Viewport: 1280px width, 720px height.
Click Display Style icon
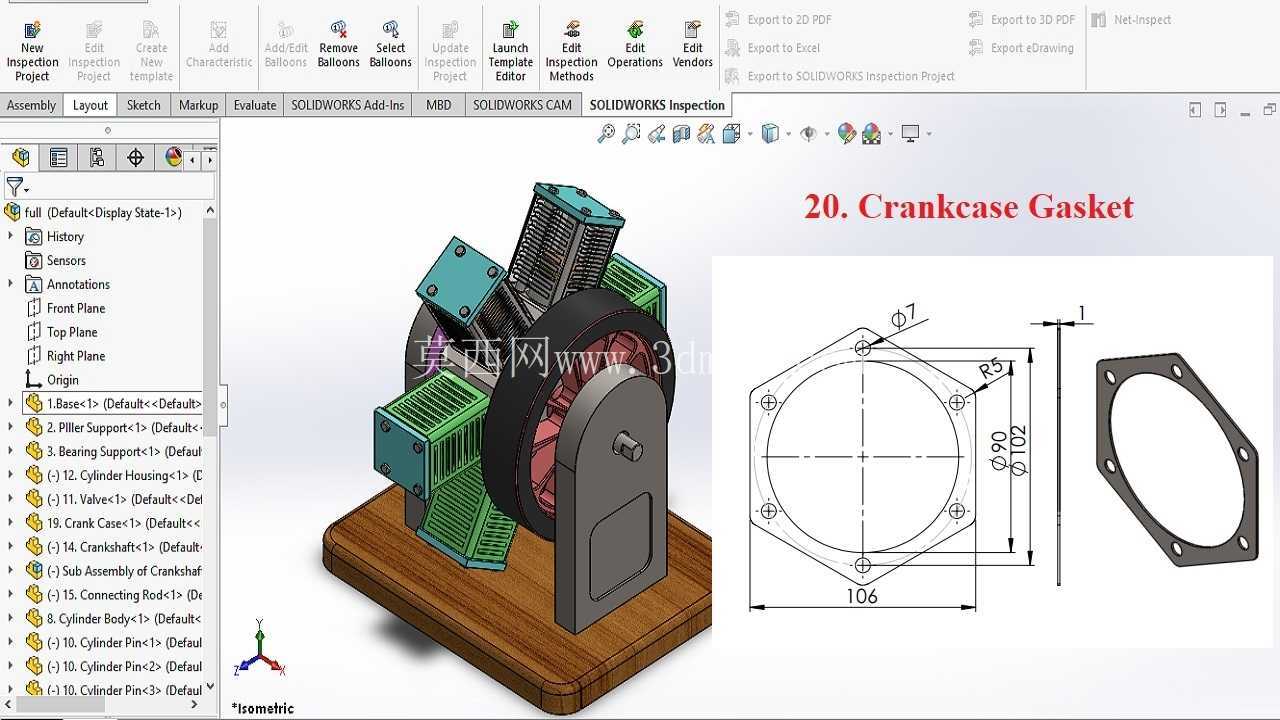coord(770,133)
